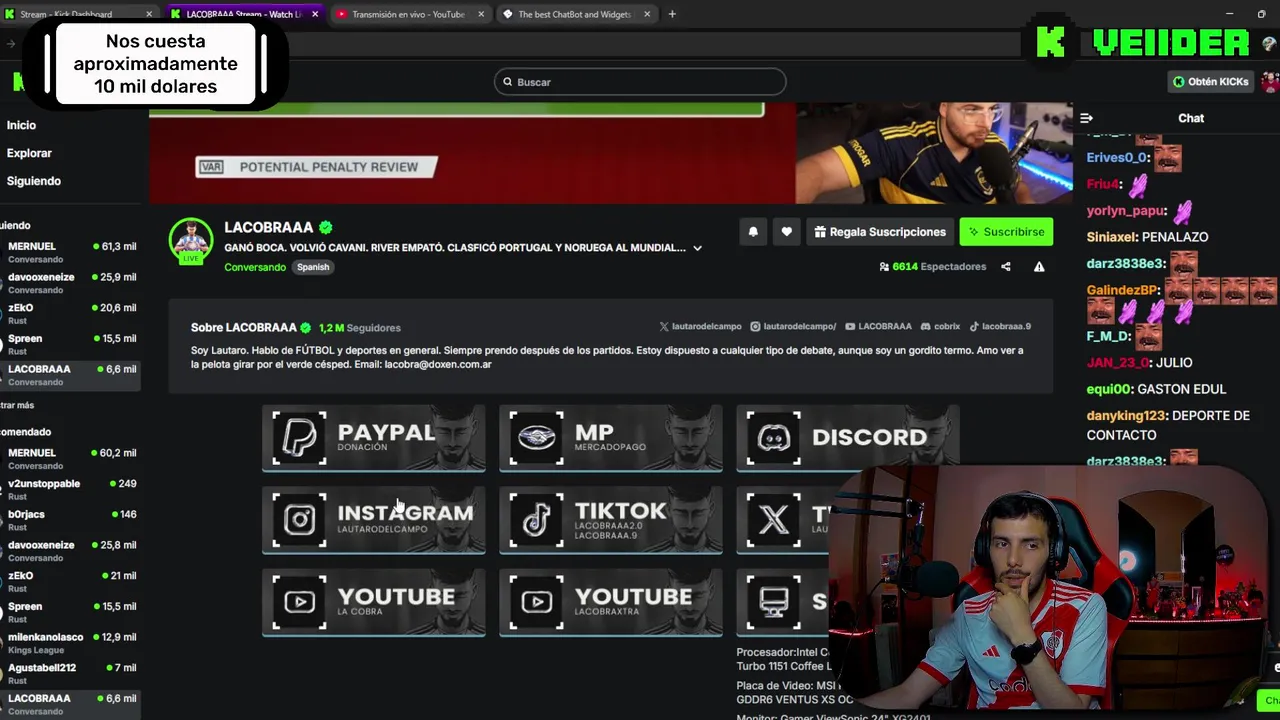
Task: Open a new browser tab
Action: click(x=672, y=14)
